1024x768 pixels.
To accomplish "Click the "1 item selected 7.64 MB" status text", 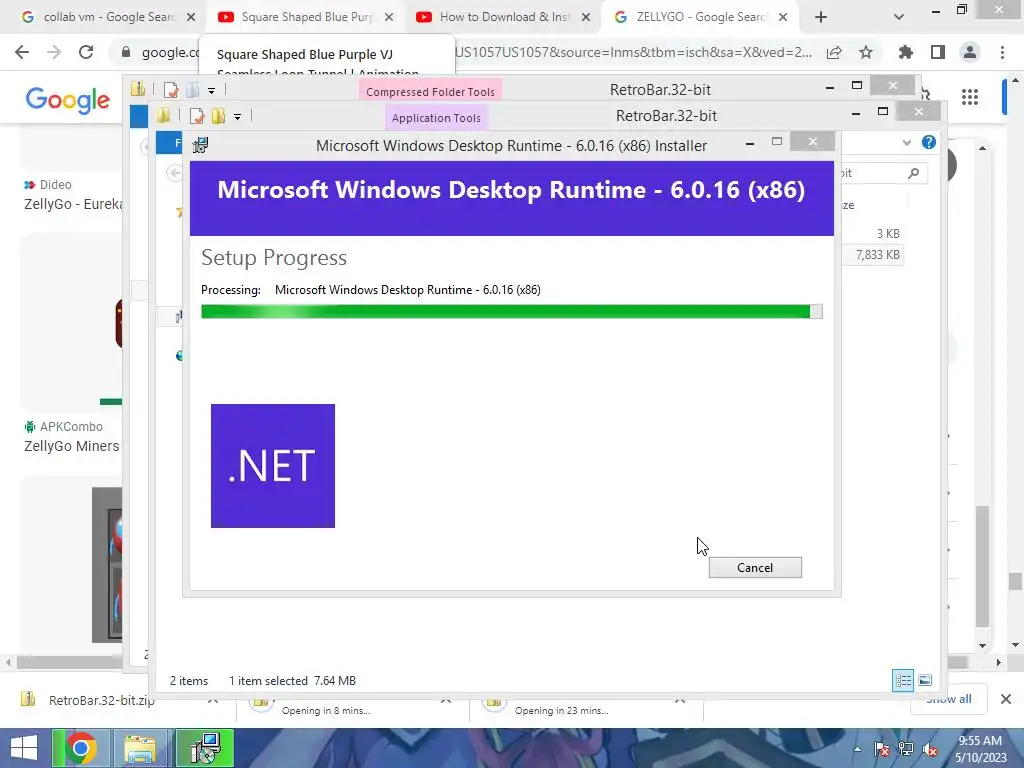I will tap(292, 680).
